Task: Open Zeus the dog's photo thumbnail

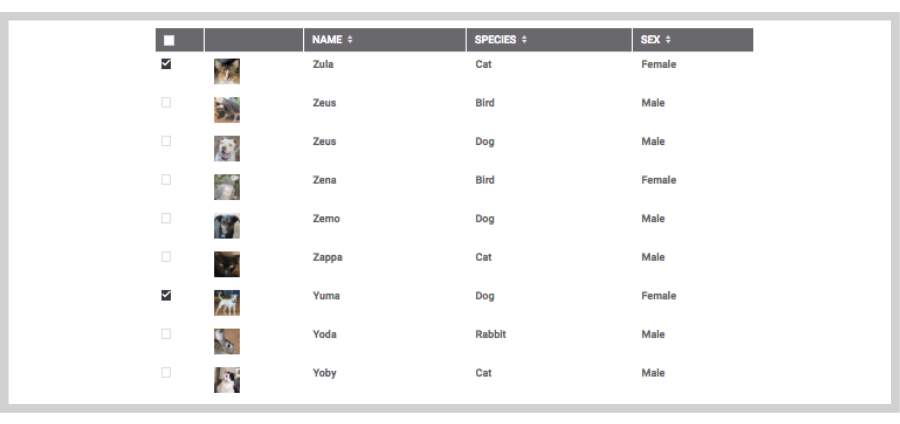Action: pos(227,148)
